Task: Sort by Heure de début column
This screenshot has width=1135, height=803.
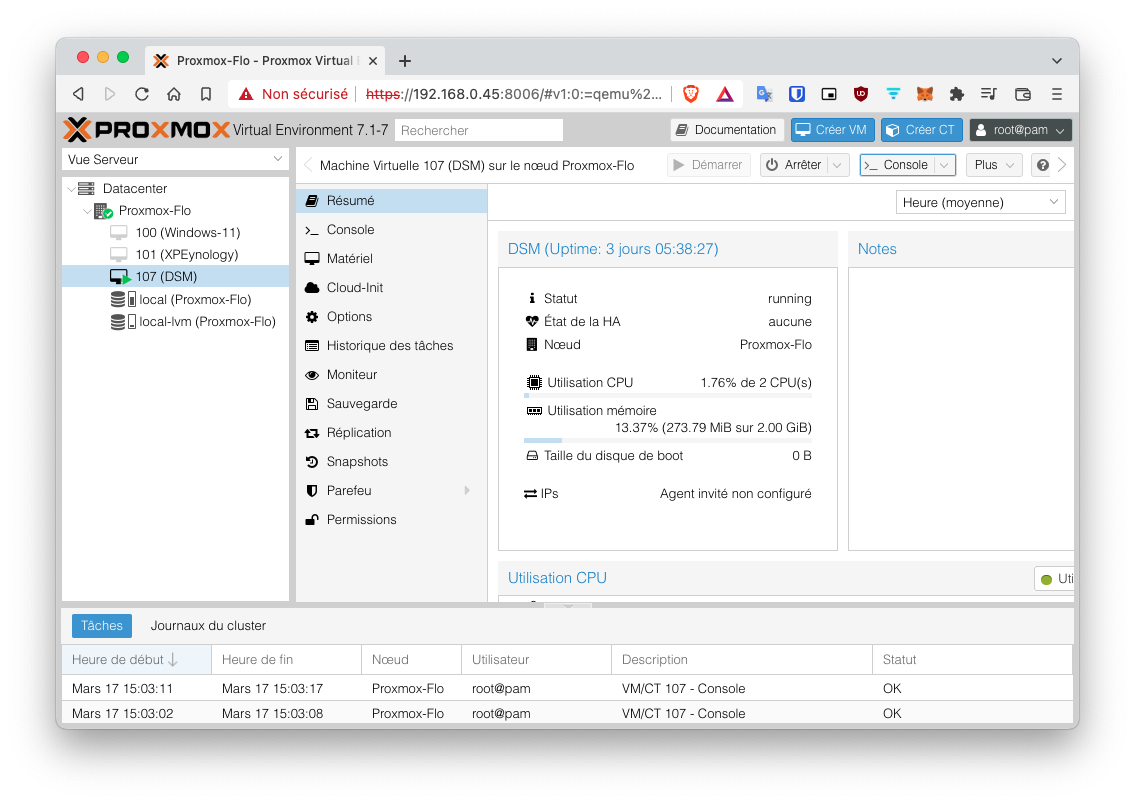Action: (136, 660)
